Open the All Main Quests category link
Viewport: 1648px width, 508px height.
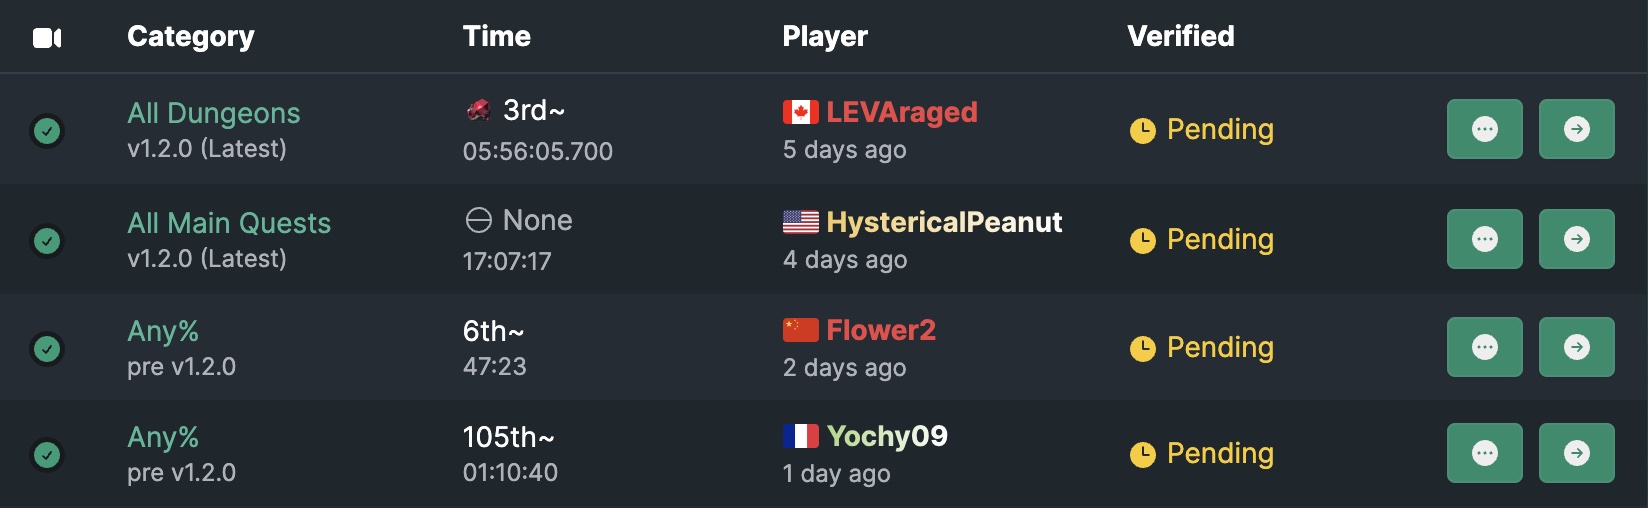point(229,223)
